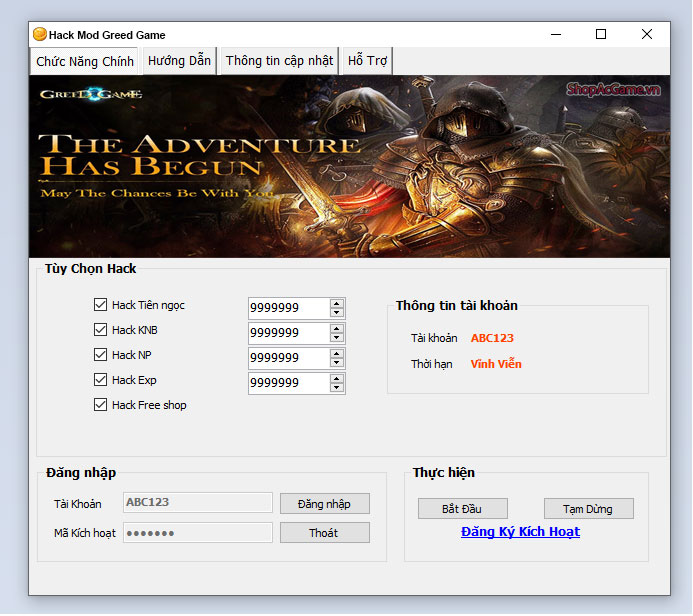Increase the Hack Tiên ngọc value with up arrow

[x=337, y=304]
